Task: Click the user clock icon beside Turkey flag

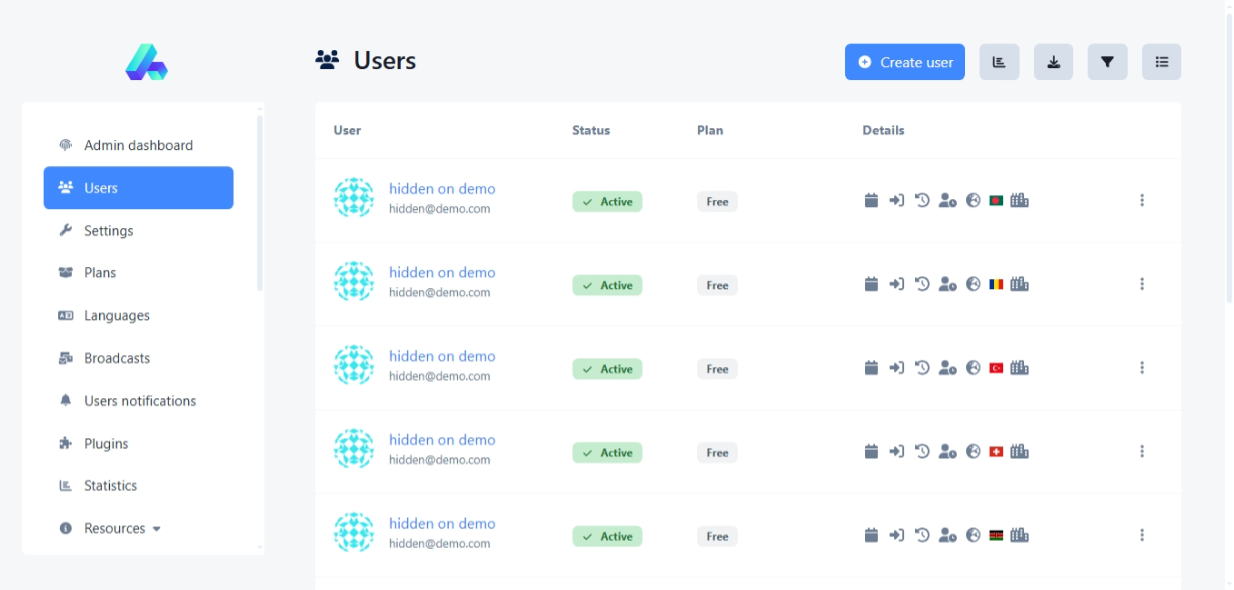Action: click(947, 368)
